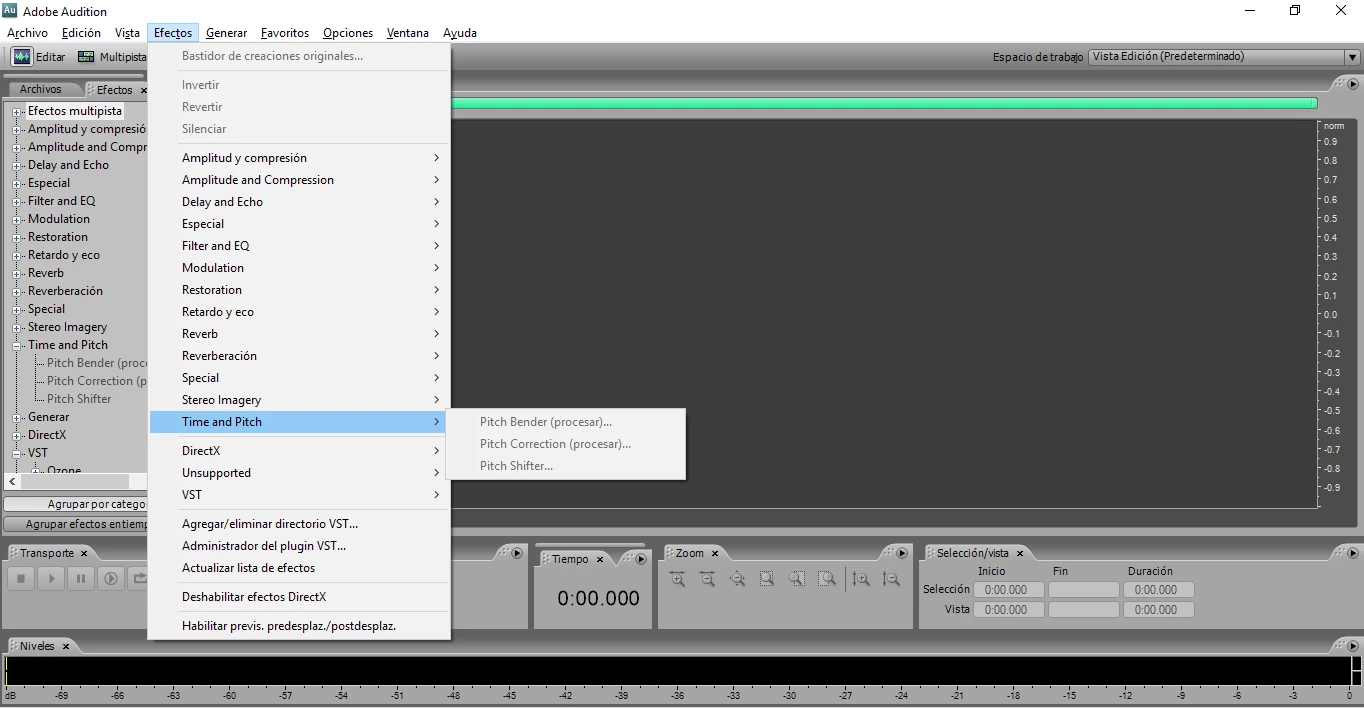Viewport: 1364px width, 708px height.
Task: Open the Archivo menu
Action: click(x=27, y=33)
